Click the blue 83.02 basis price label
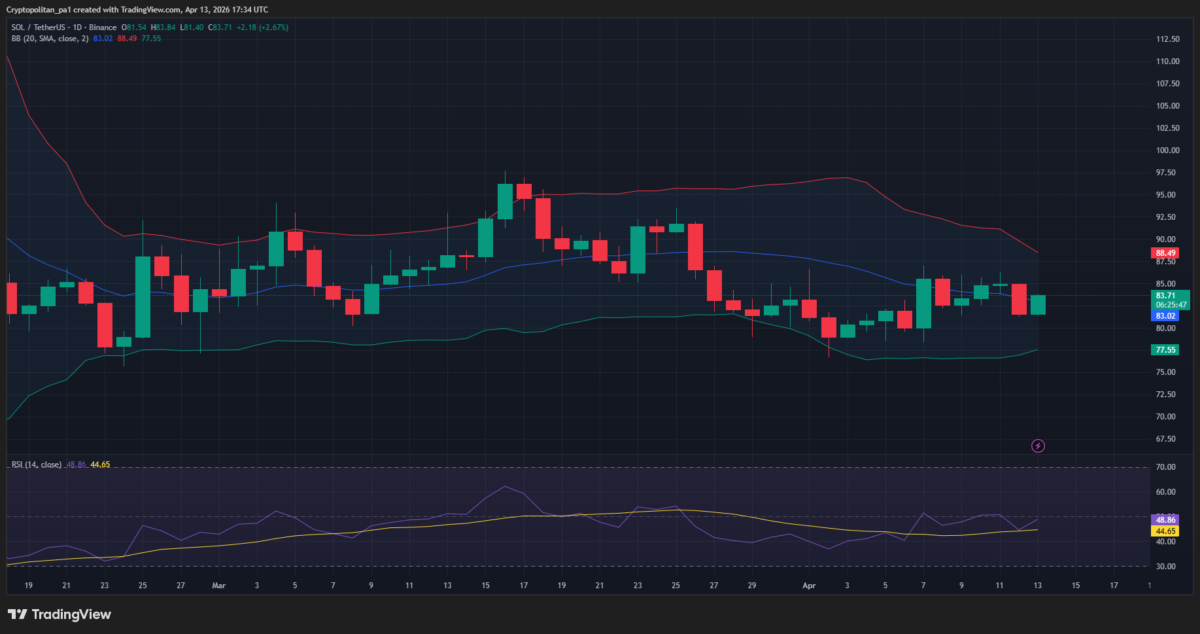Viewport: 1200px width, 634px height. [1163, 316]
